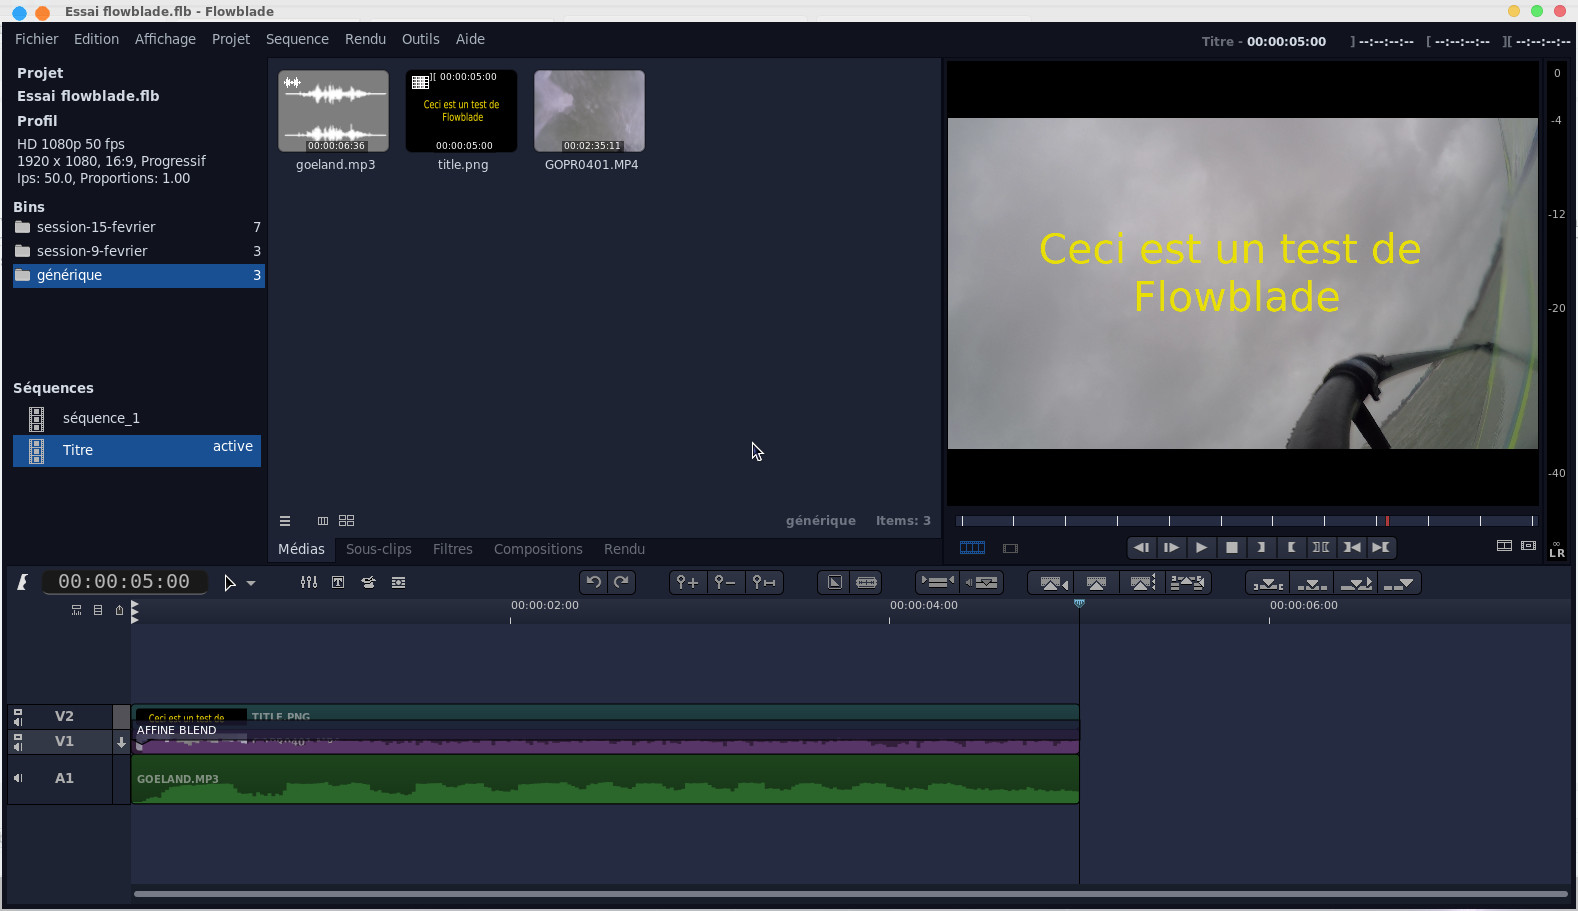Open the titler tool icon

338,583
